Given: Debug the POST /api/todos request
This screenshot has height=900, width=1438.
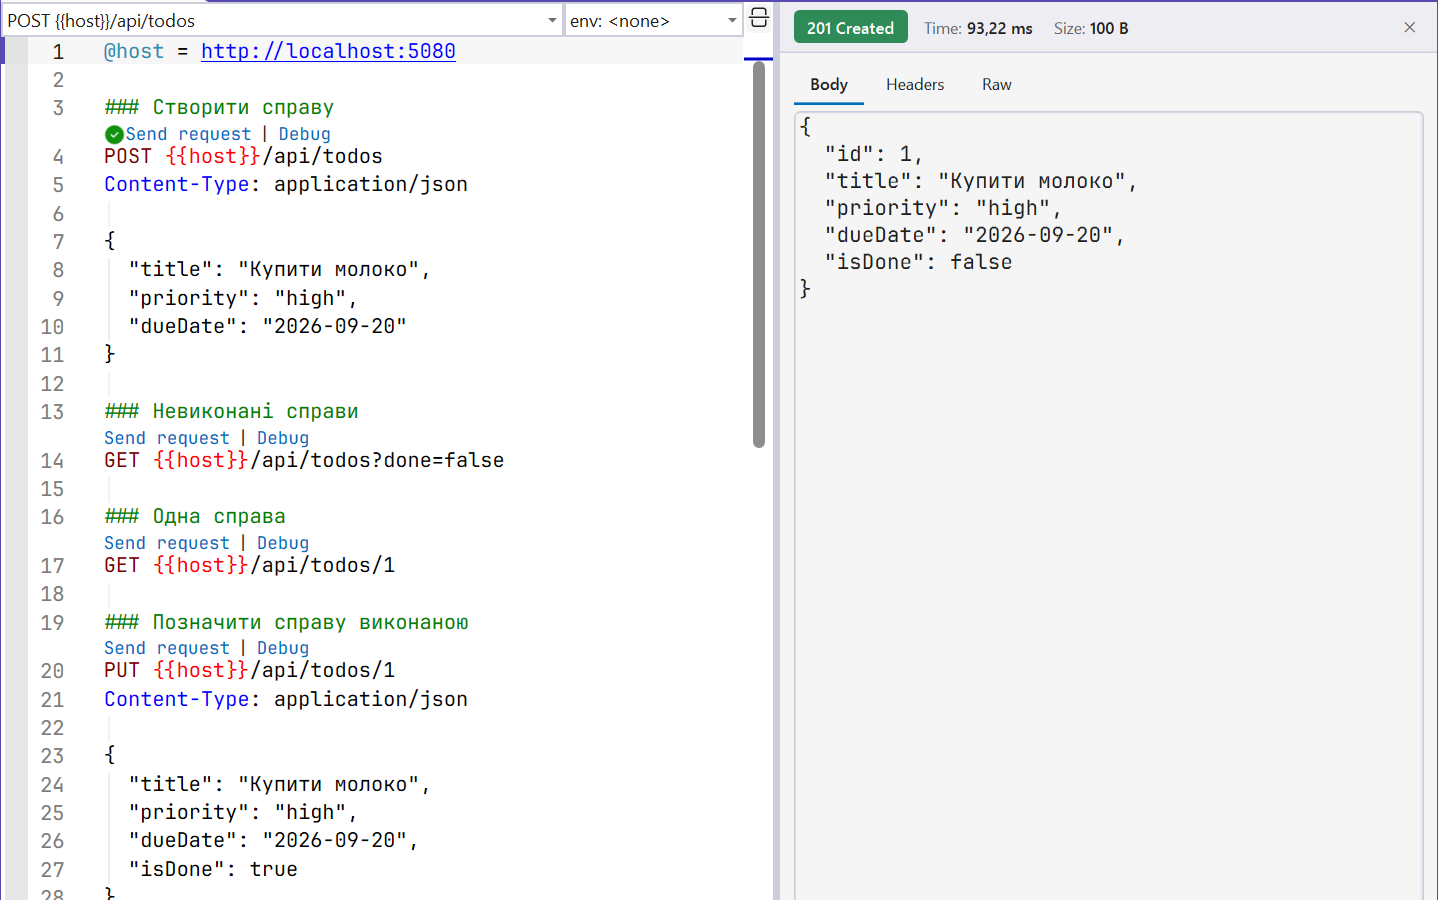Looking at the screenshot, I should pyautogui.click(x=304, y=134).
